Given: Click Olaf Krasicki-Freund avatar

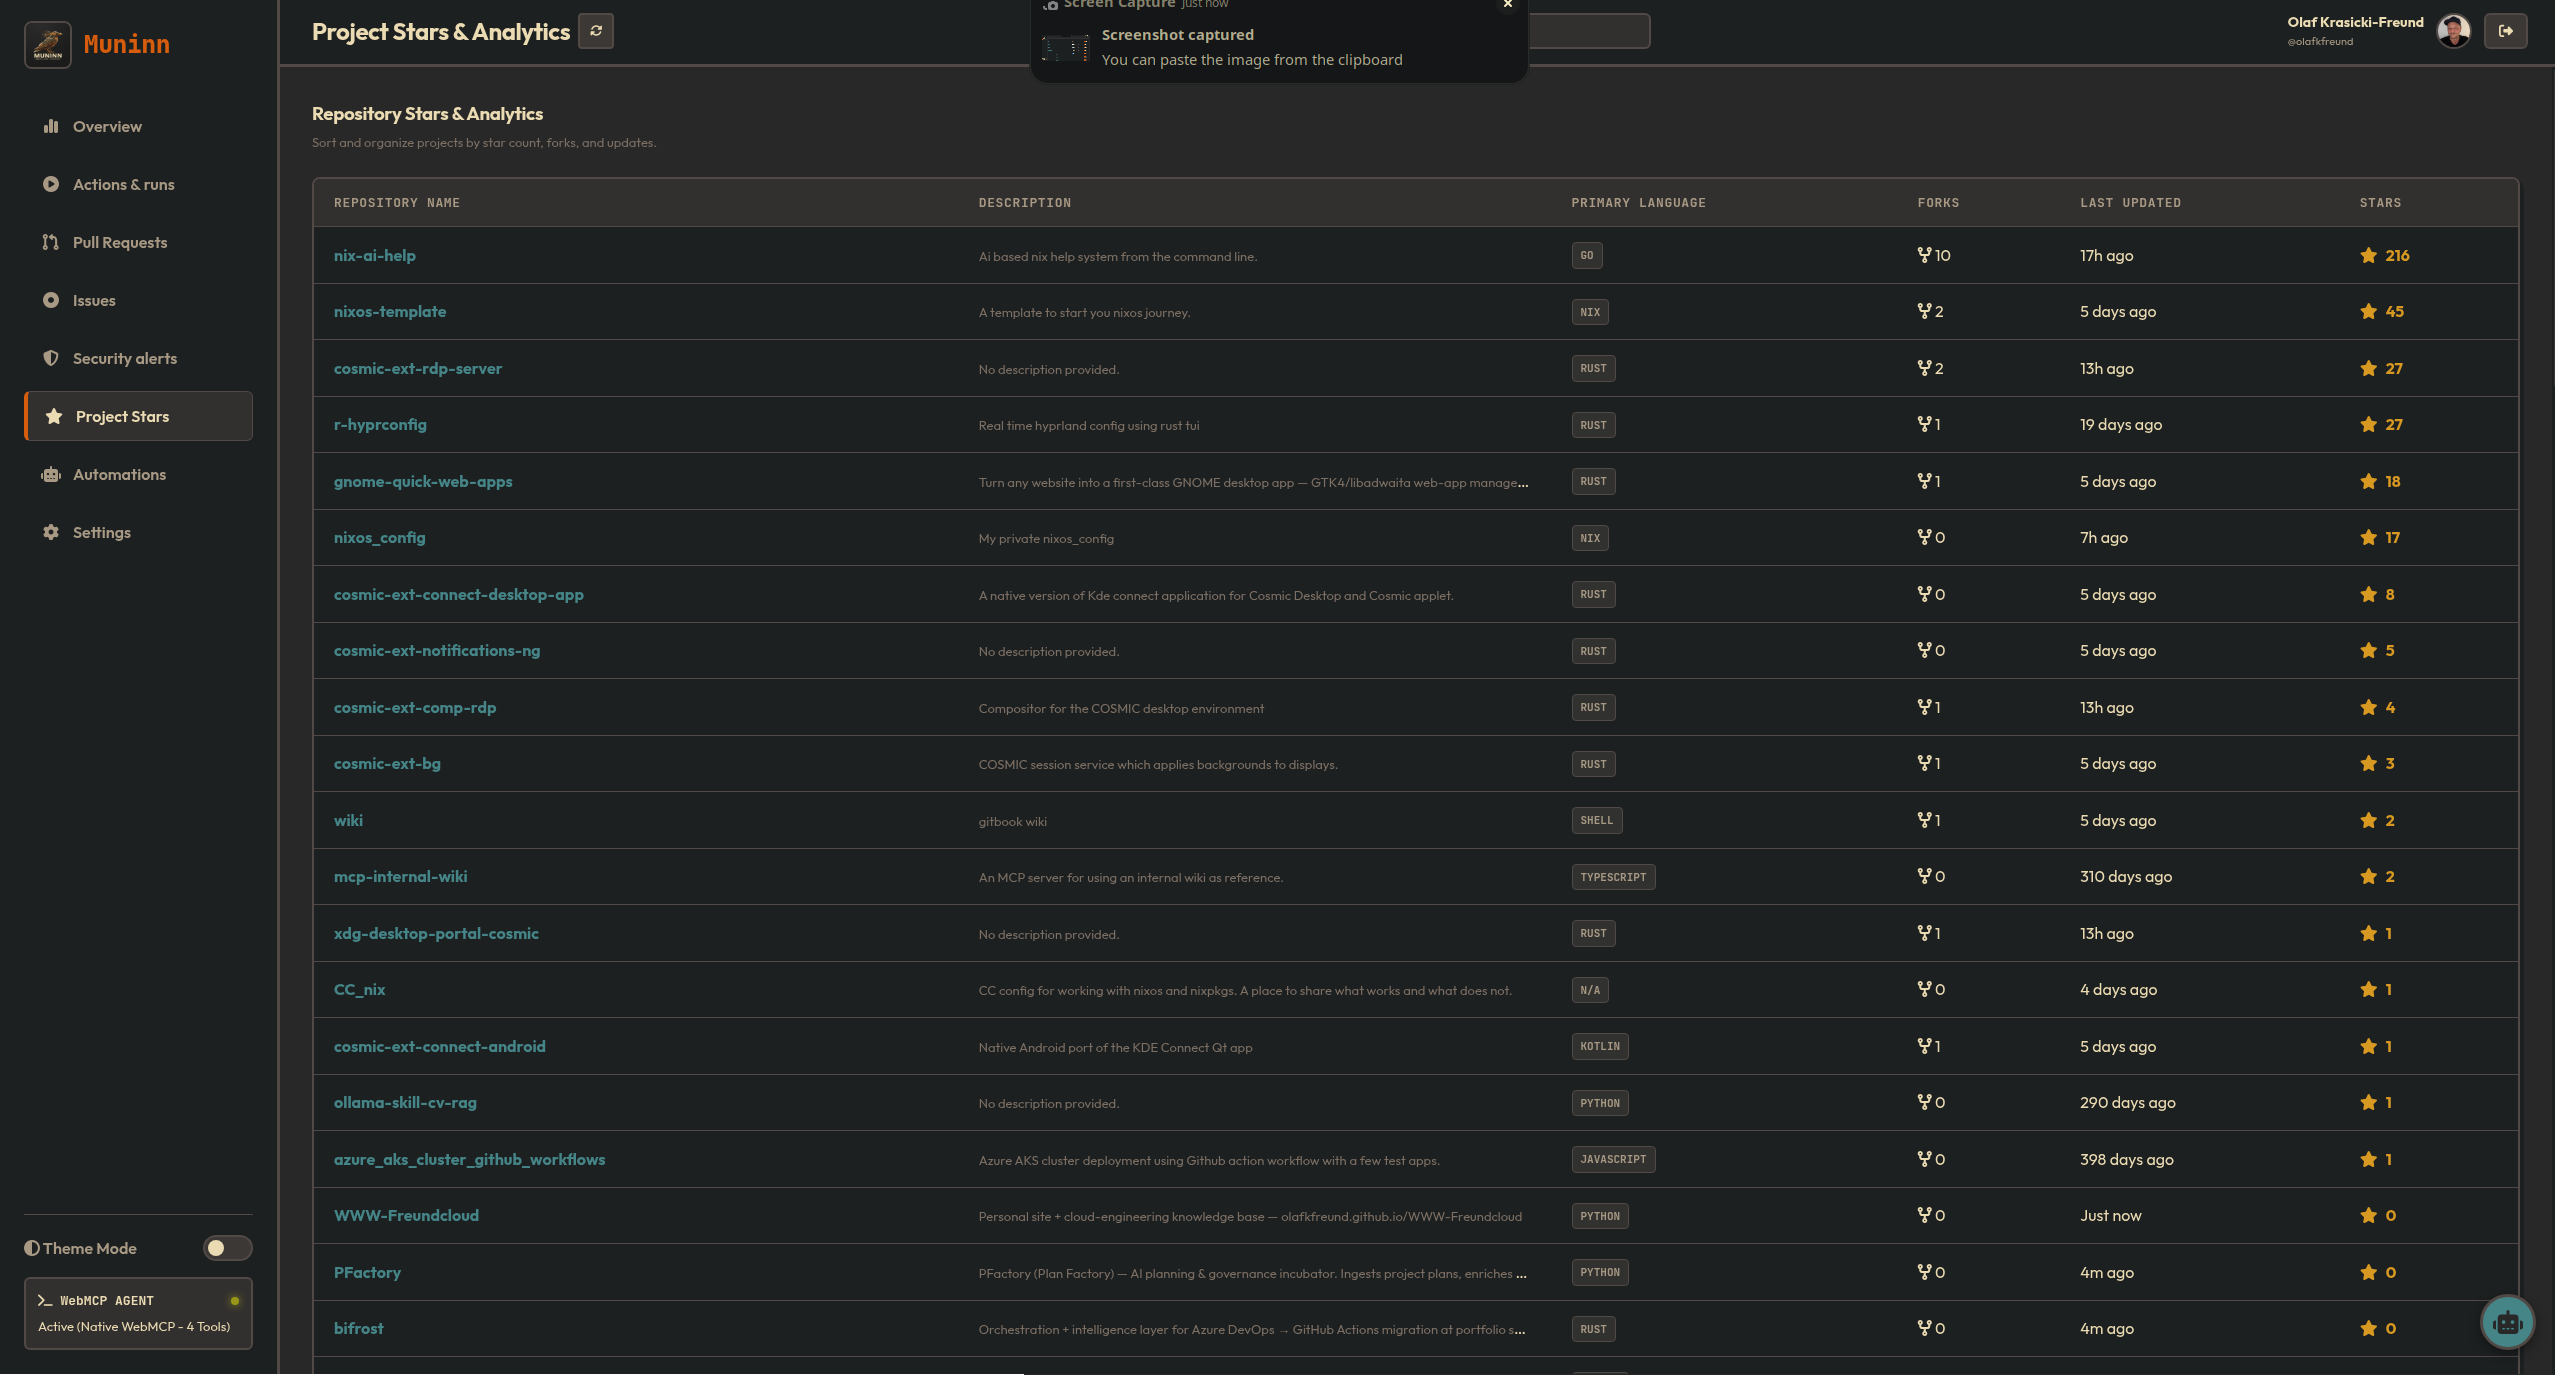Looking at the screenshot, I should [2453, 31].
